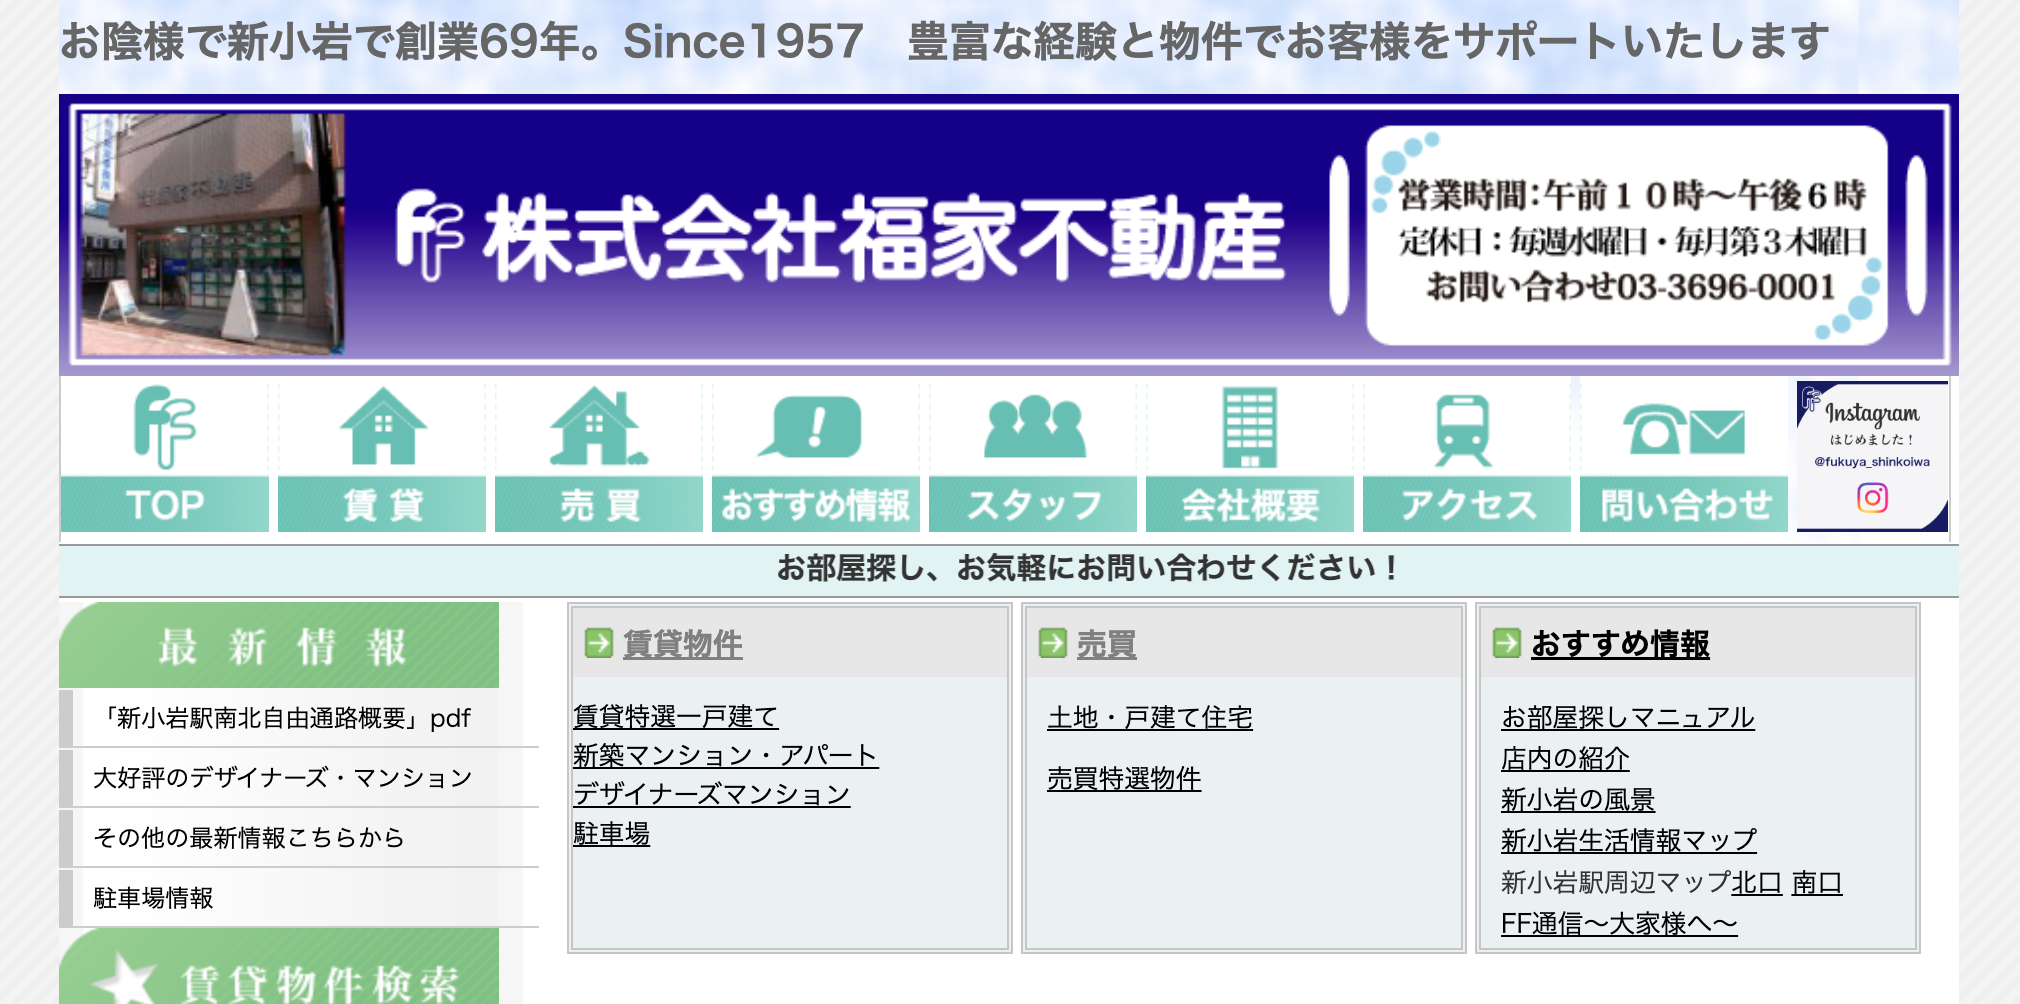The image size is (2020, 1004).
Task: Click the green arrow icon beside 賃貸物件
Action: [x=598, y=643]
